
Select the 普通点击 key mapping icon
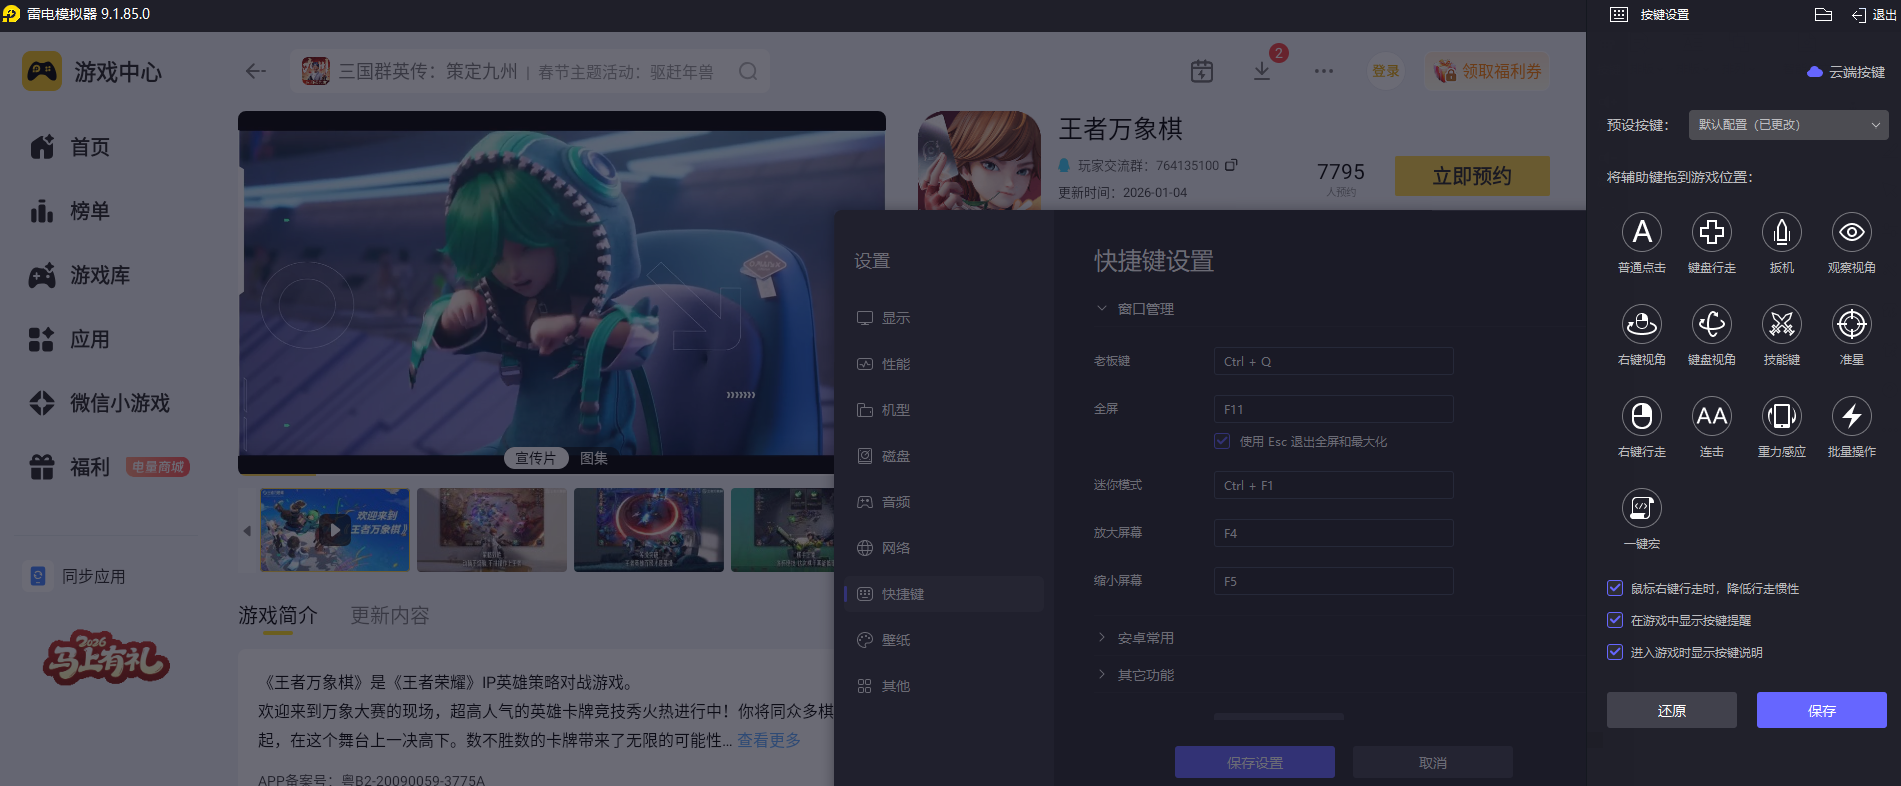click(1641, 232)
